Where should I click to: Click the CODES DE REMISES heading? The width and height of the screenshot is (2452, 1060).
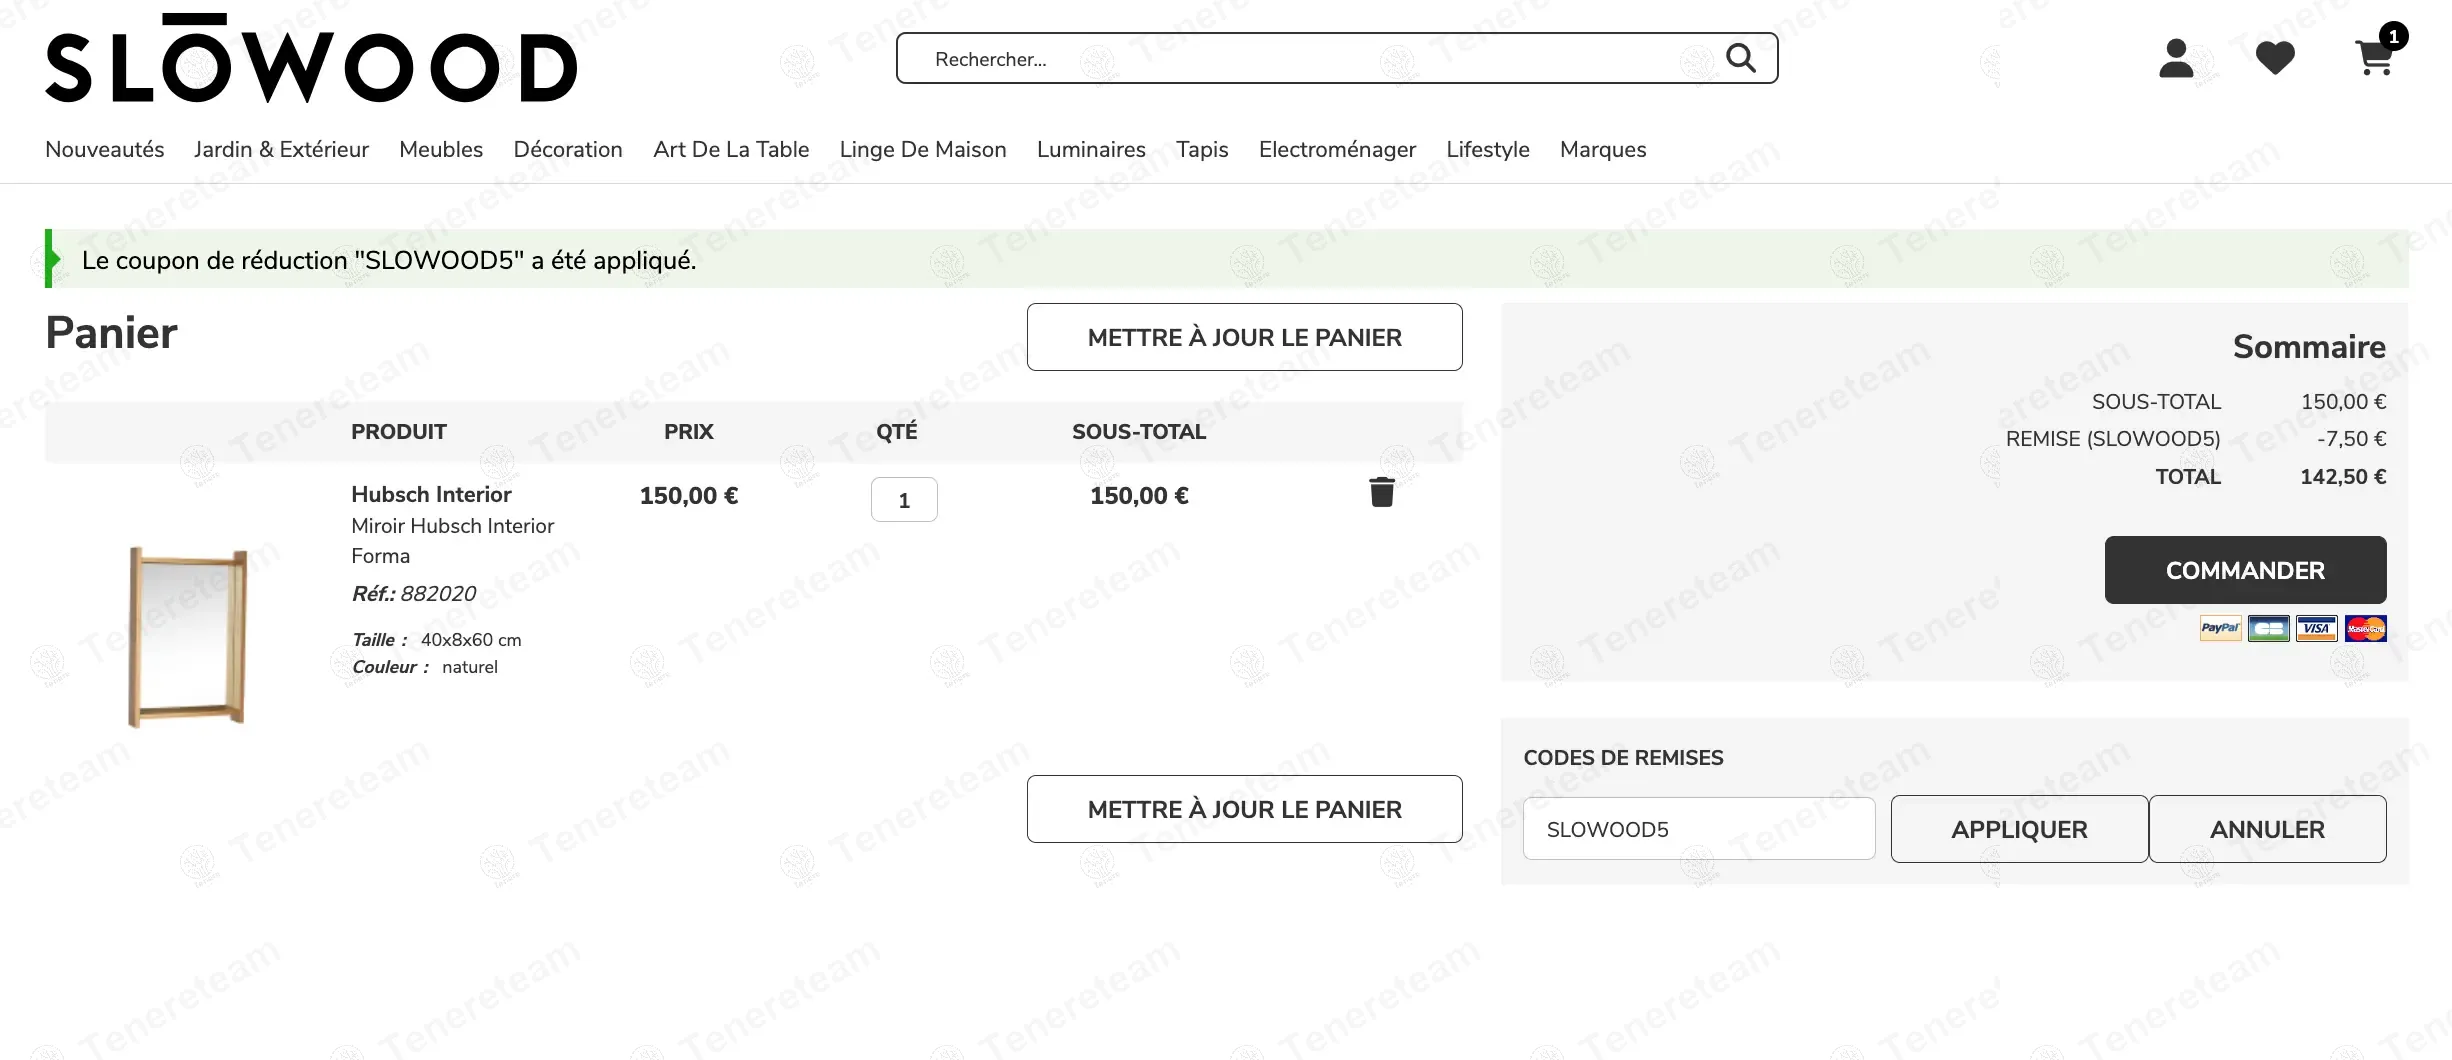pyautogui.click(x=1623, y=758)
